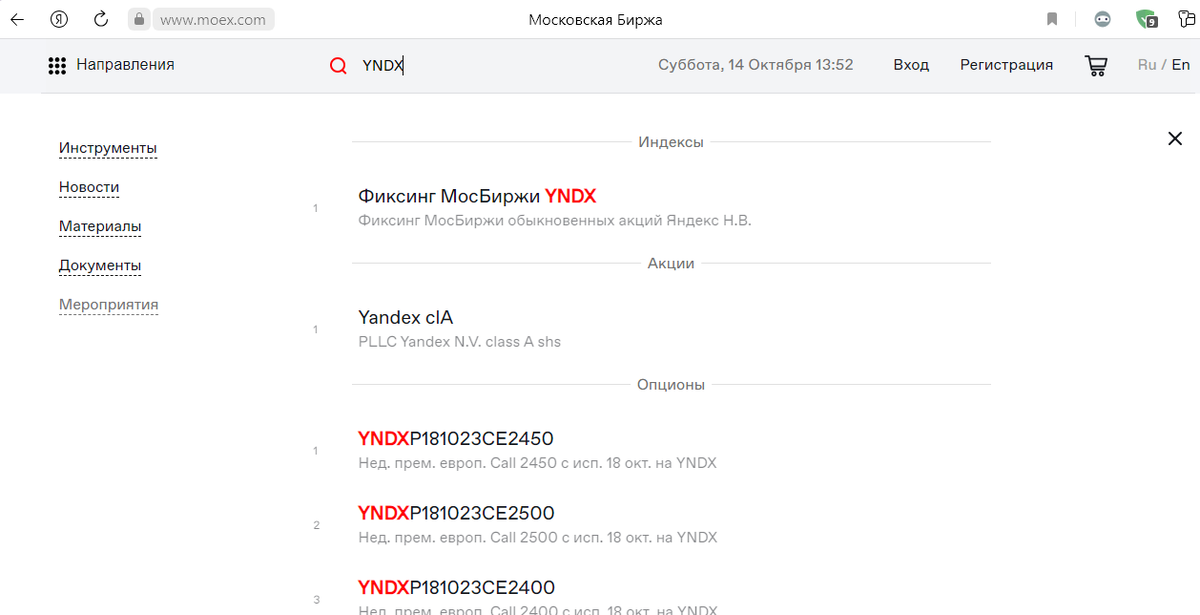Image resolution: width=1200 pixels, height=615 pixels.
Task: Close the search results panel
Action: (x=1175, y=138)
